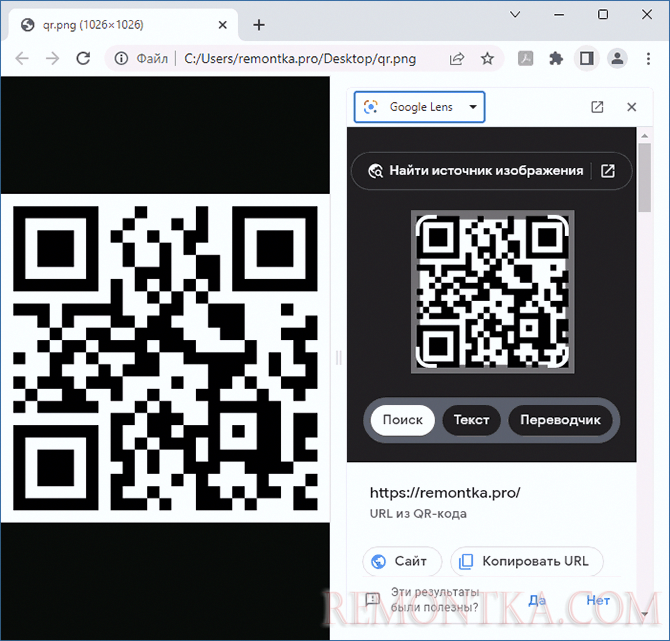Screen dimensions: 670x641
Task: Go forward with the browser forward arrow
Action: coord(52,58)
